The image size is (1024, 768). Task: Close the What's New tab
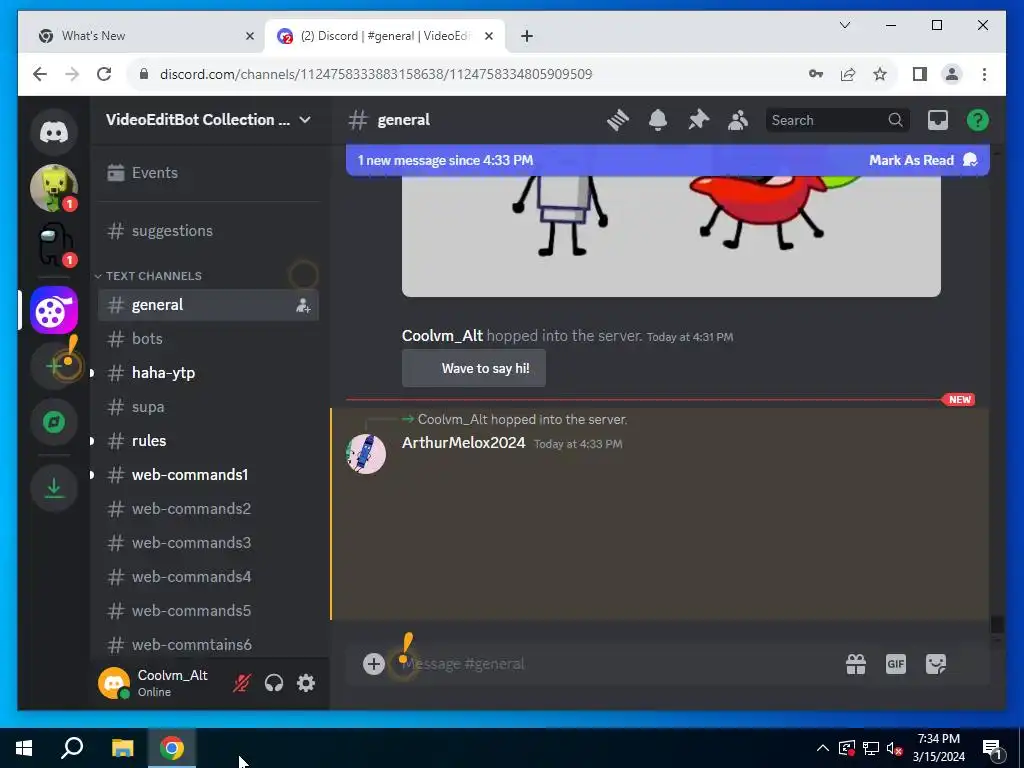(x=249, y=36)
